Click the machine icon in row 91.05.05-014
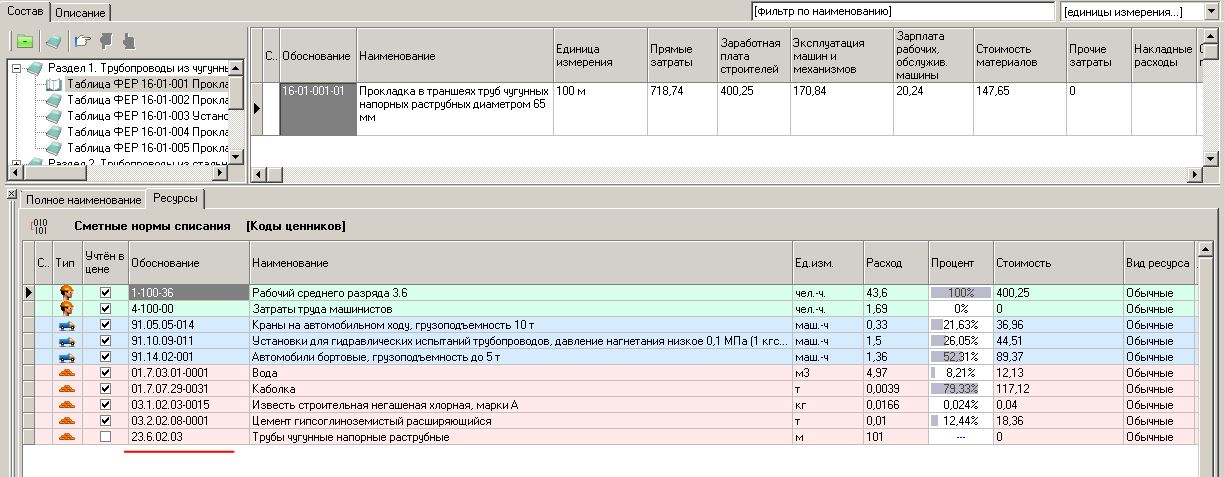The width and height of the screenshot is (1224, 477). click(67, 325)
